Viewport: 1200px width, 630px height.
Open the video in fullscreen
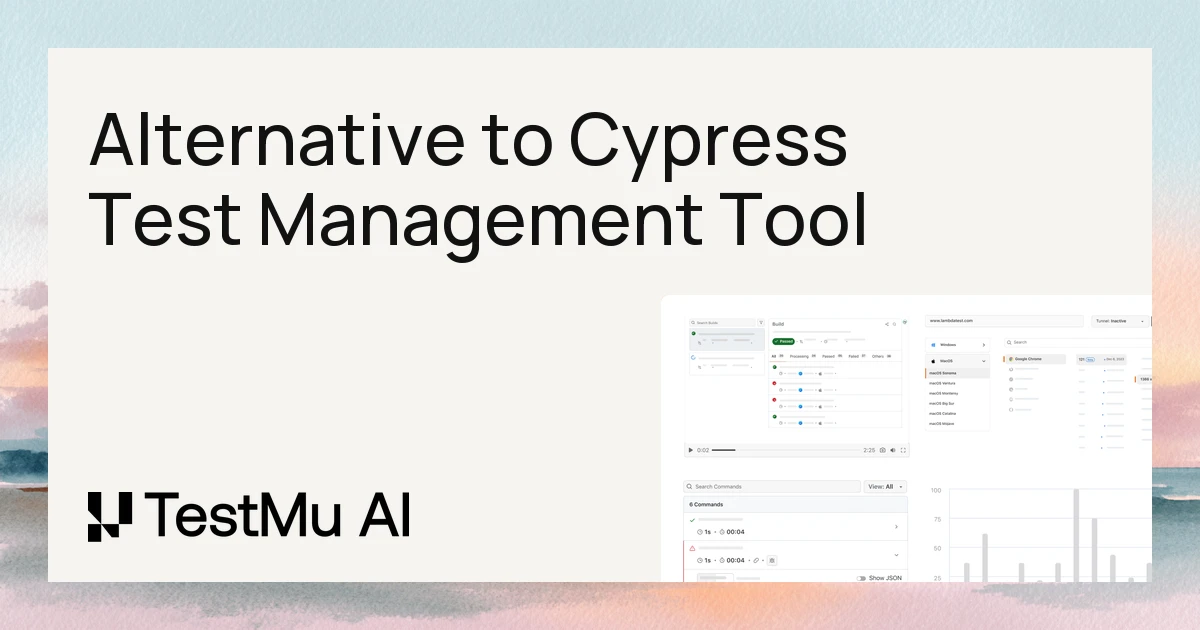tap(903, 450)
